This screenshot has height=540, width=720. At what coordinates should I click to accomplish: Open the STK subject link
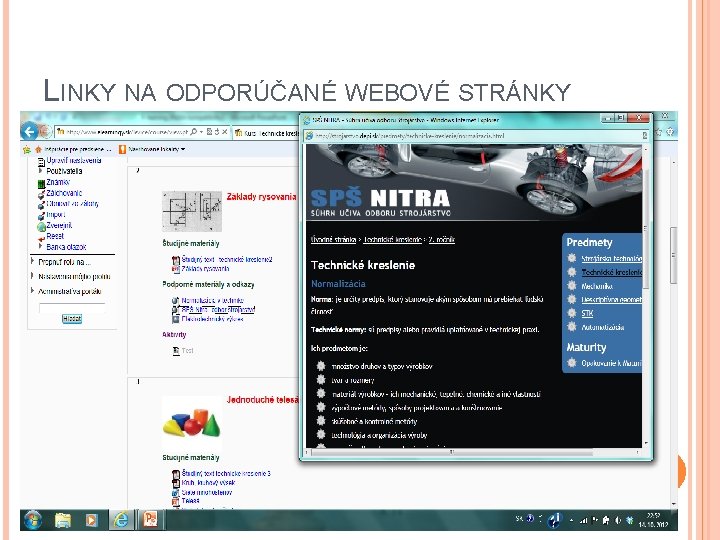(x=587, y=314)
